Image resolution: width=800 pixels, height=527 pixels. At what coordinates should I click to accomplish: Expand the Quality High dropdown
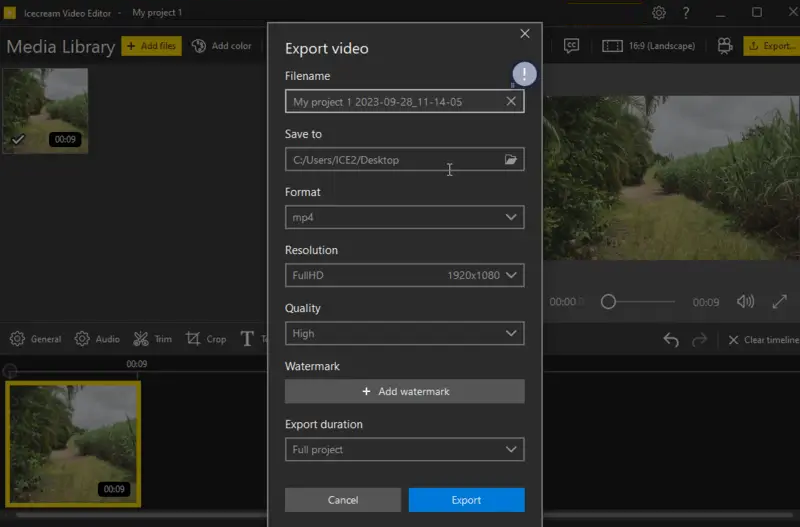click(404, 334)
